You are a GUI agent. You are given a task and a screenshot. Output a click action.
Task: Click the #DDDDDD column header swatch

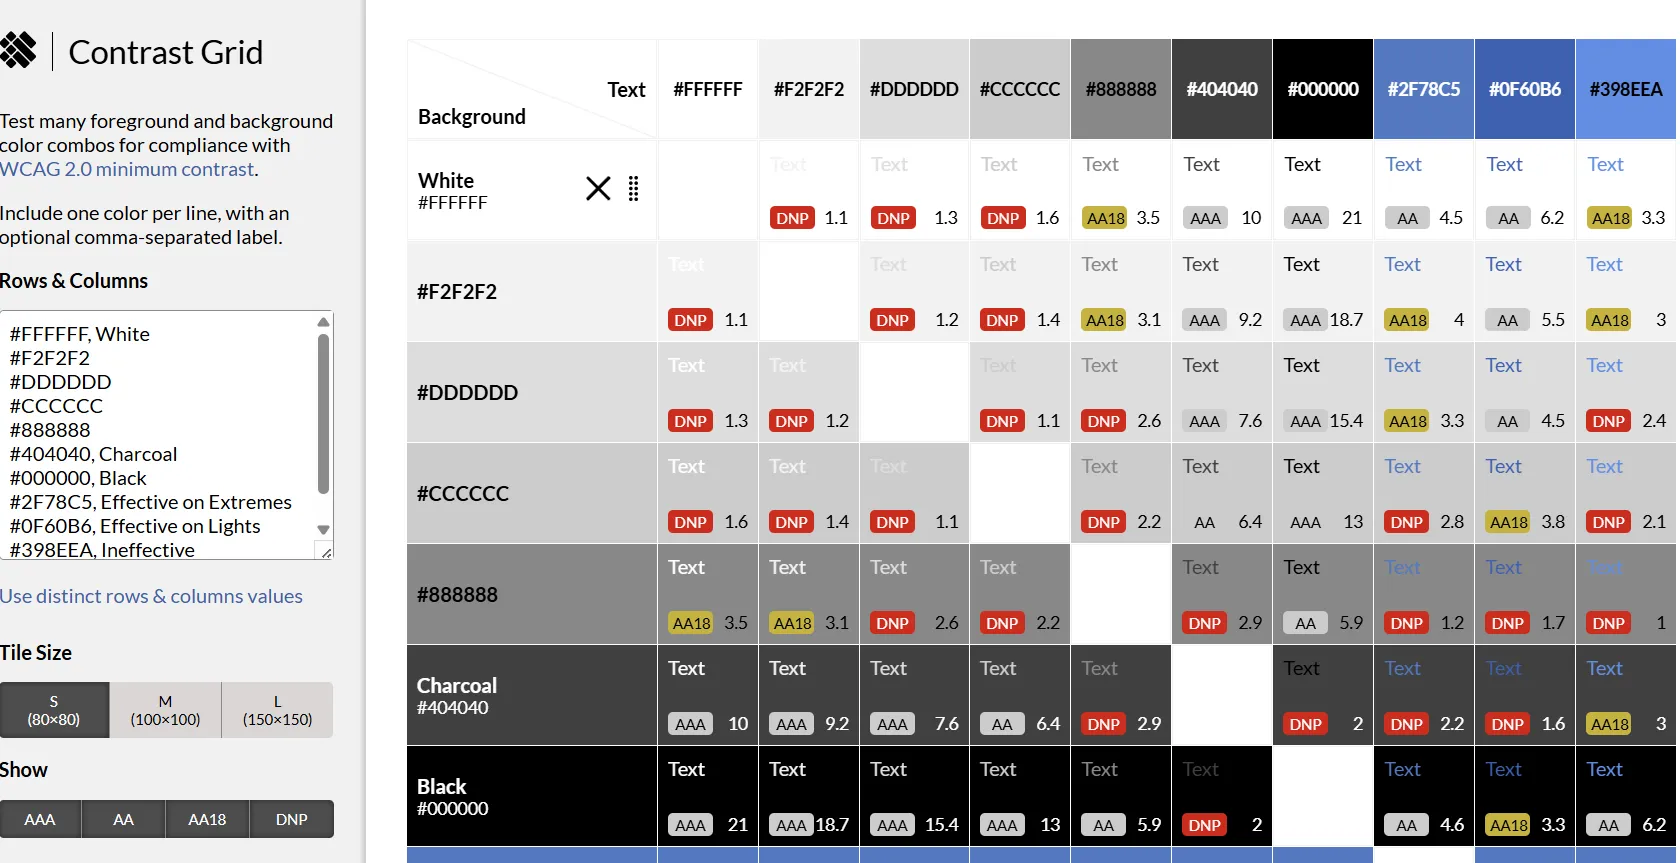pos(914,89)
